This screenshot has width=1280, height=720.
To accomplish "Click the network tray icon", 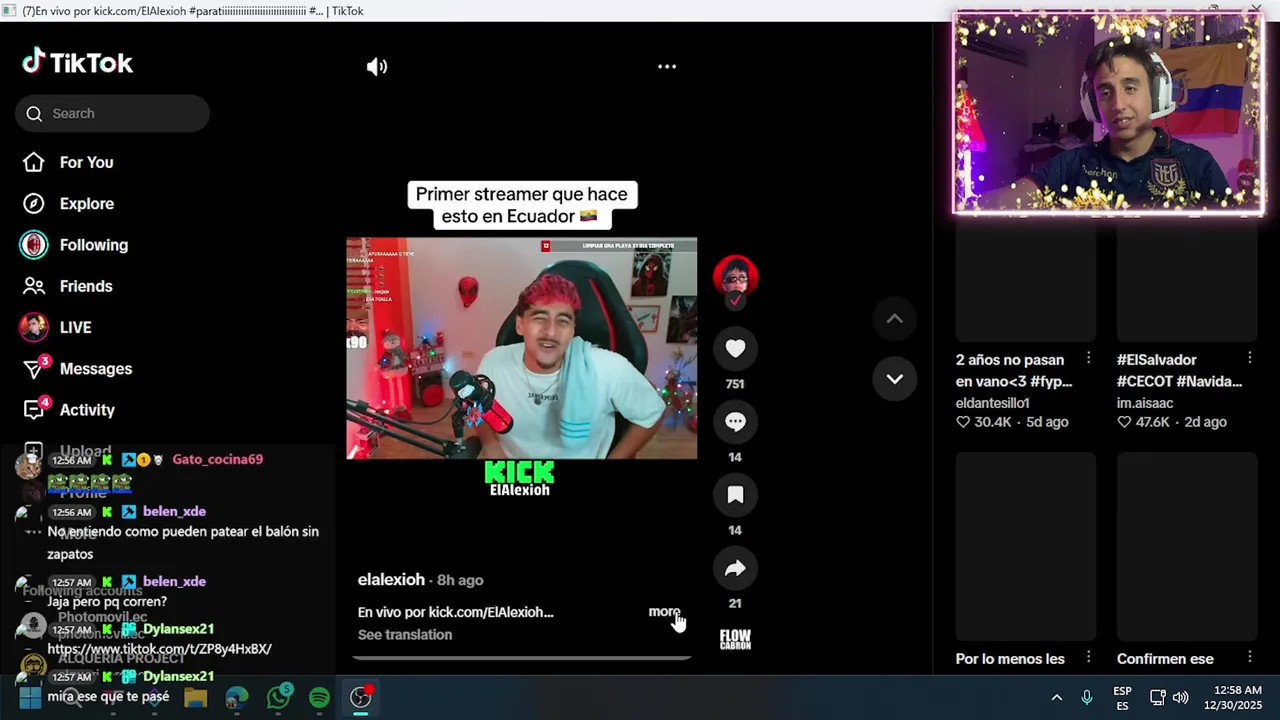I will pos(1157,698).
